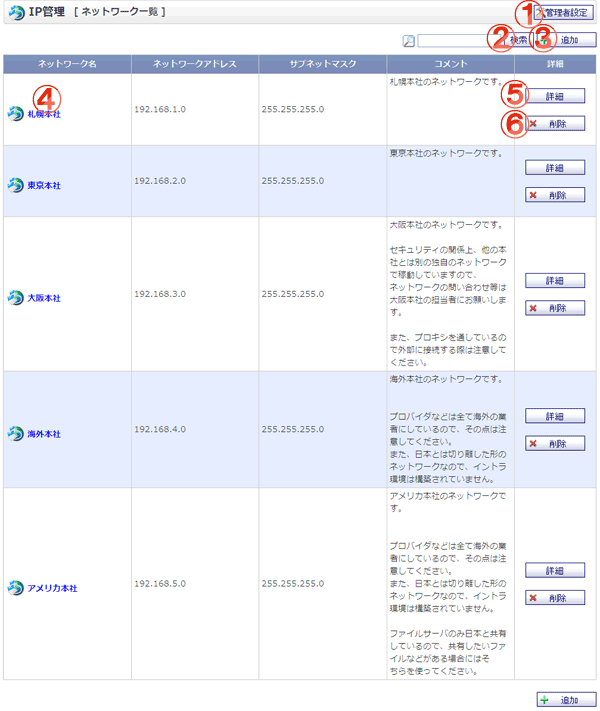Open the 札幌本社 network link
Screen dimensions: 600x711
click(44, 114)
